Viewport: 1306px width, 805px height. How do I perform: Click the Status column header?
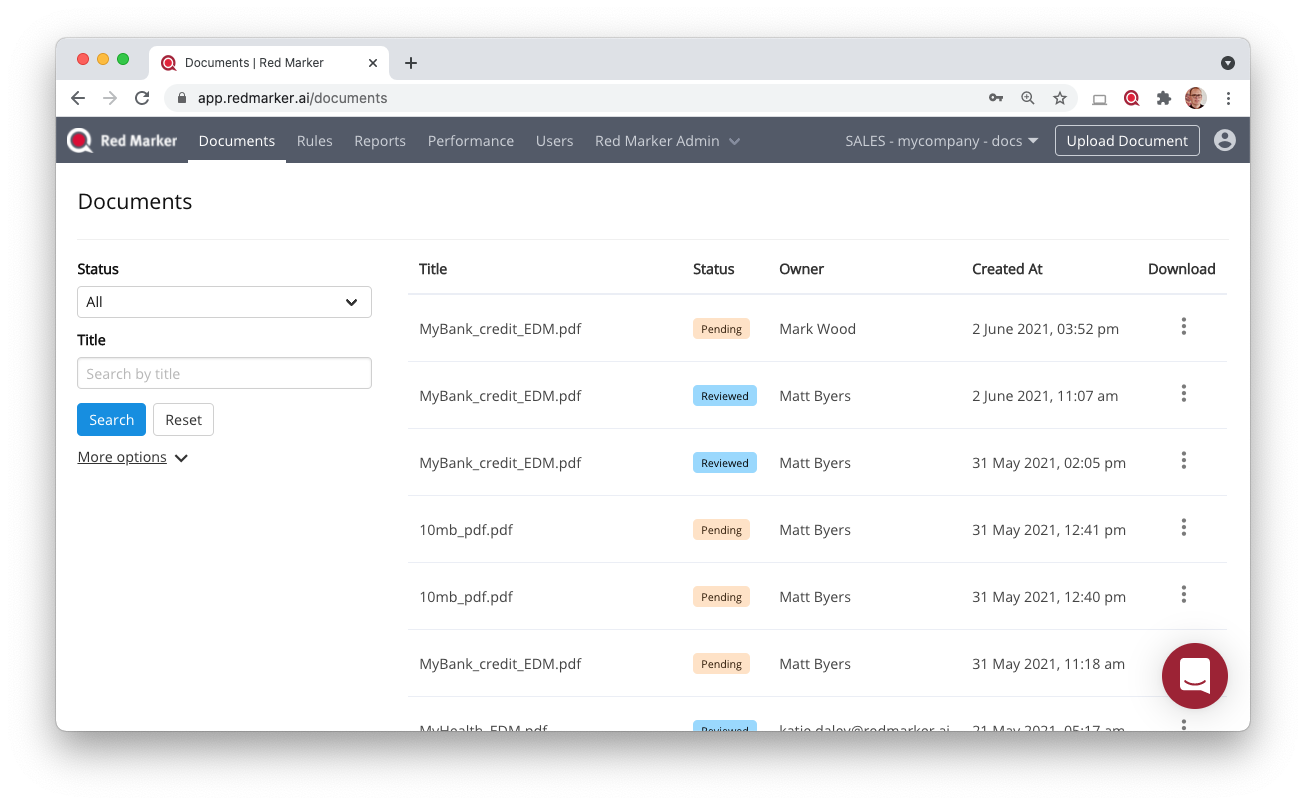(714, 269)
